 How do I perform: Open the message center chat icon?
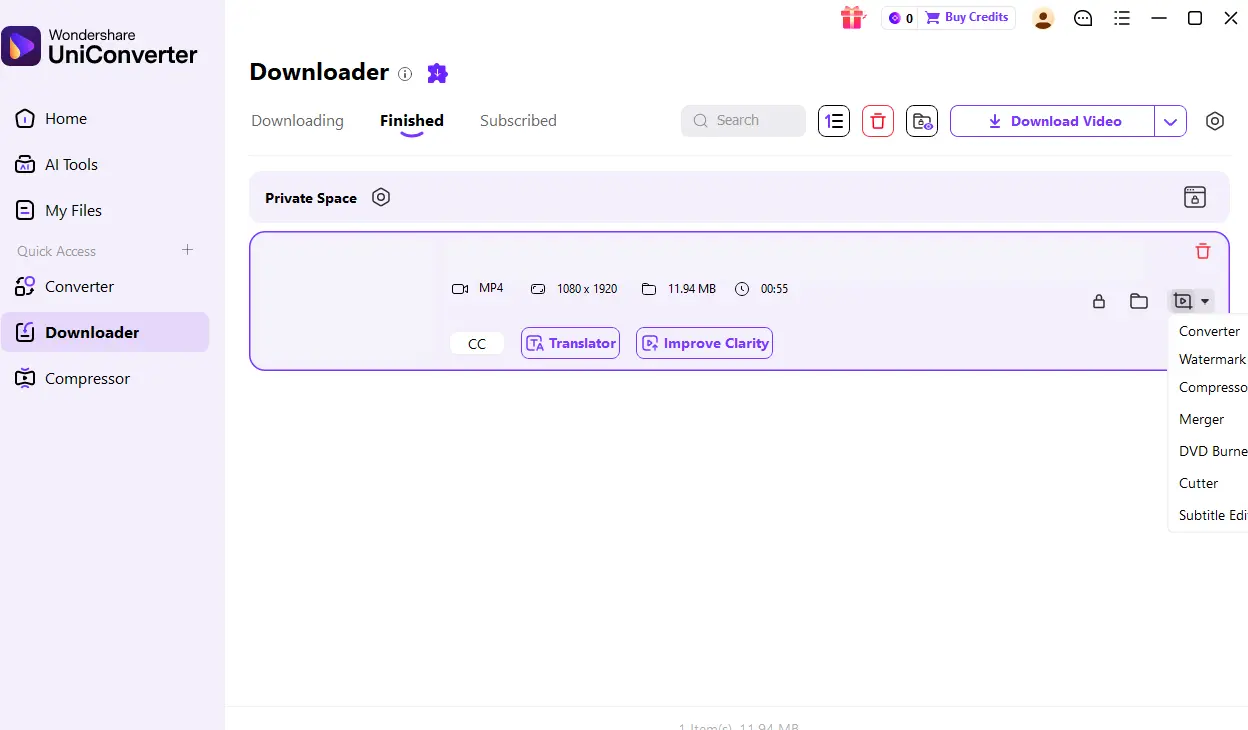click(x=1083, y=18)
